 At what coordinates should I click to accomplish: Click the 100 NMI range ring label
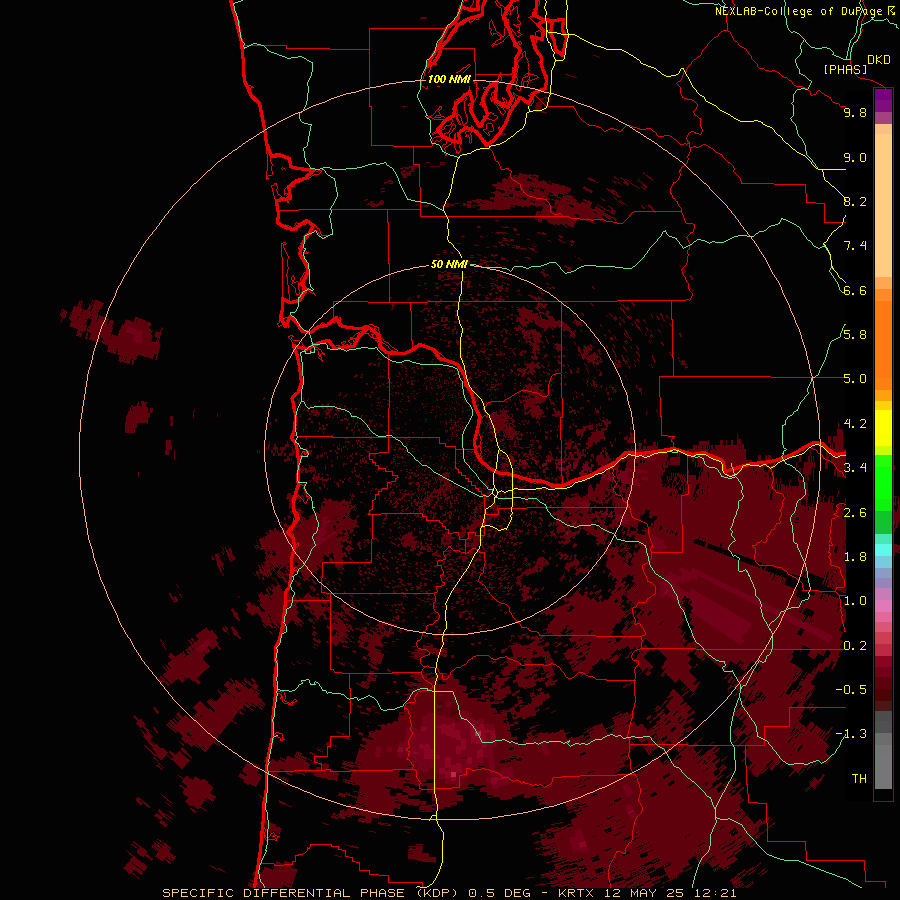449,79
